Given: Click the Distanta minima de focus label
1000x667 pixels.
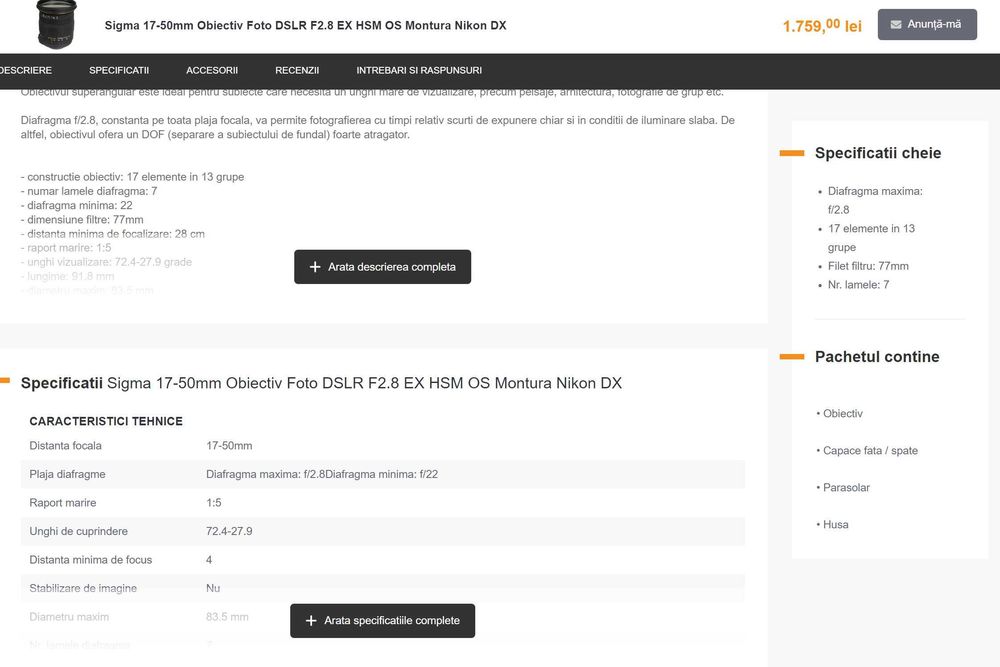Looking at the screenshot, I should click(91, 560).
